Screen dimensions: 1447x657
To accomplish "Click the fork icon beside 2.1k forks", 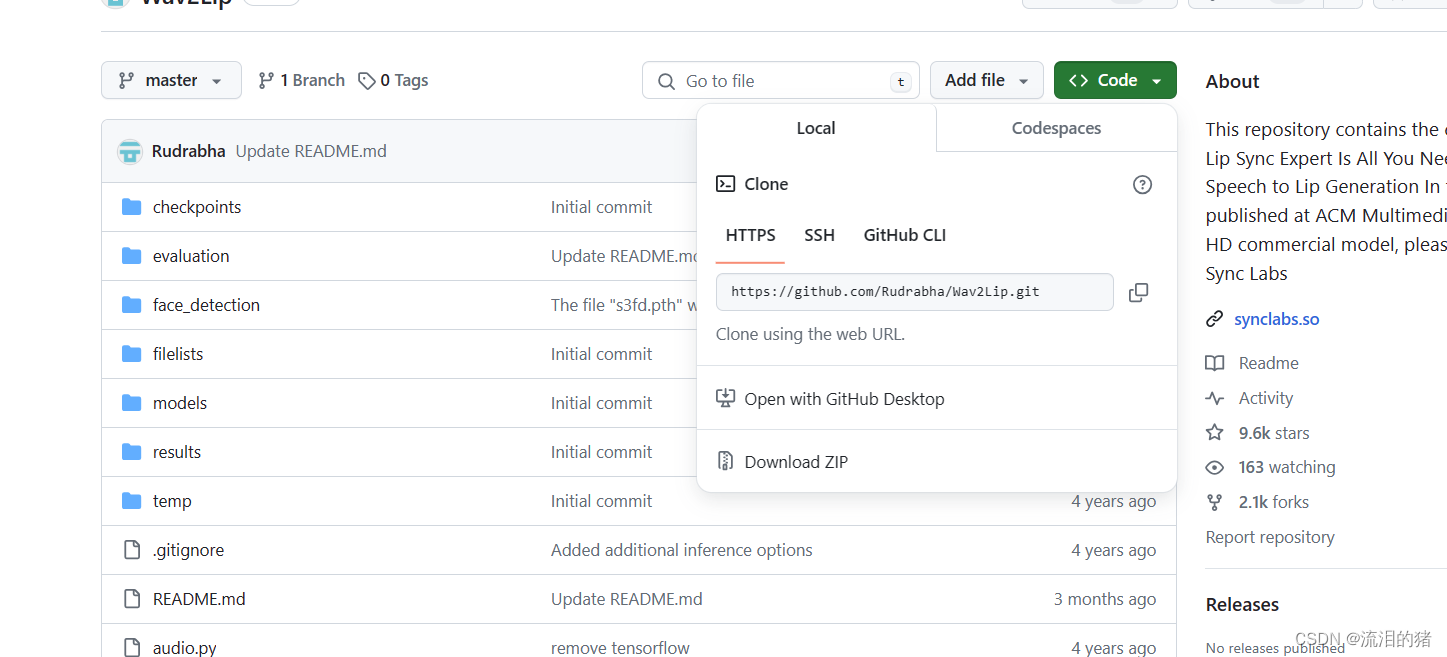I will pyautogui.click(x=1215, y=502).
